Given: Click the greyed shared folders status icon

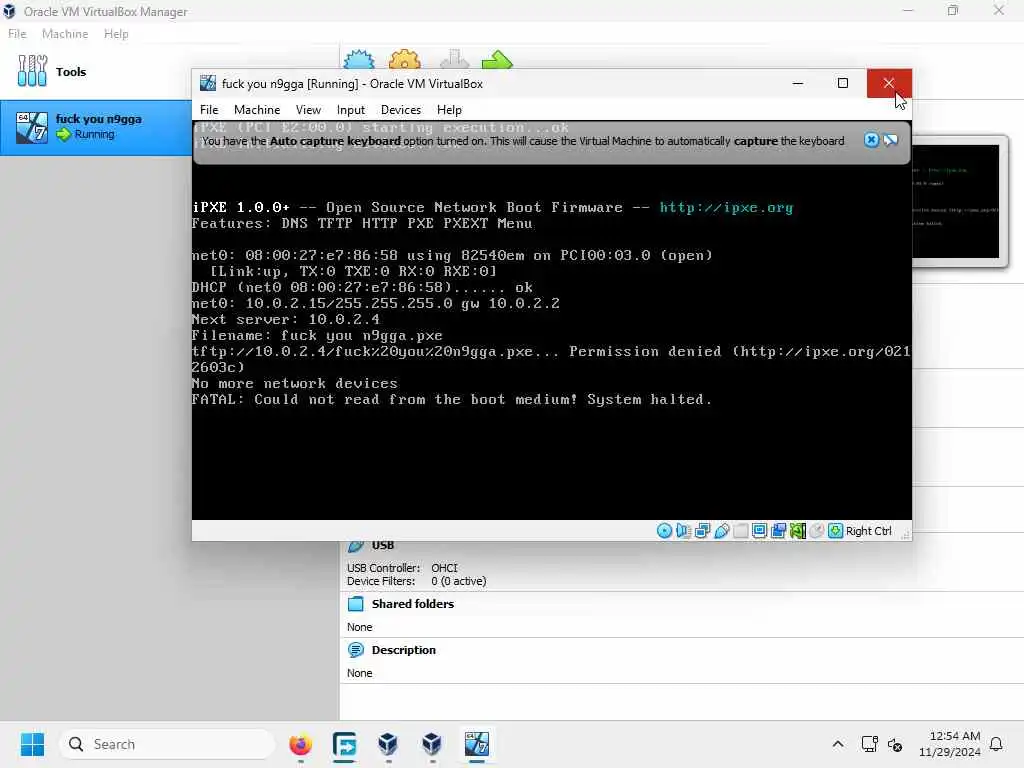Looking at the screenshot, I should 741,531.
